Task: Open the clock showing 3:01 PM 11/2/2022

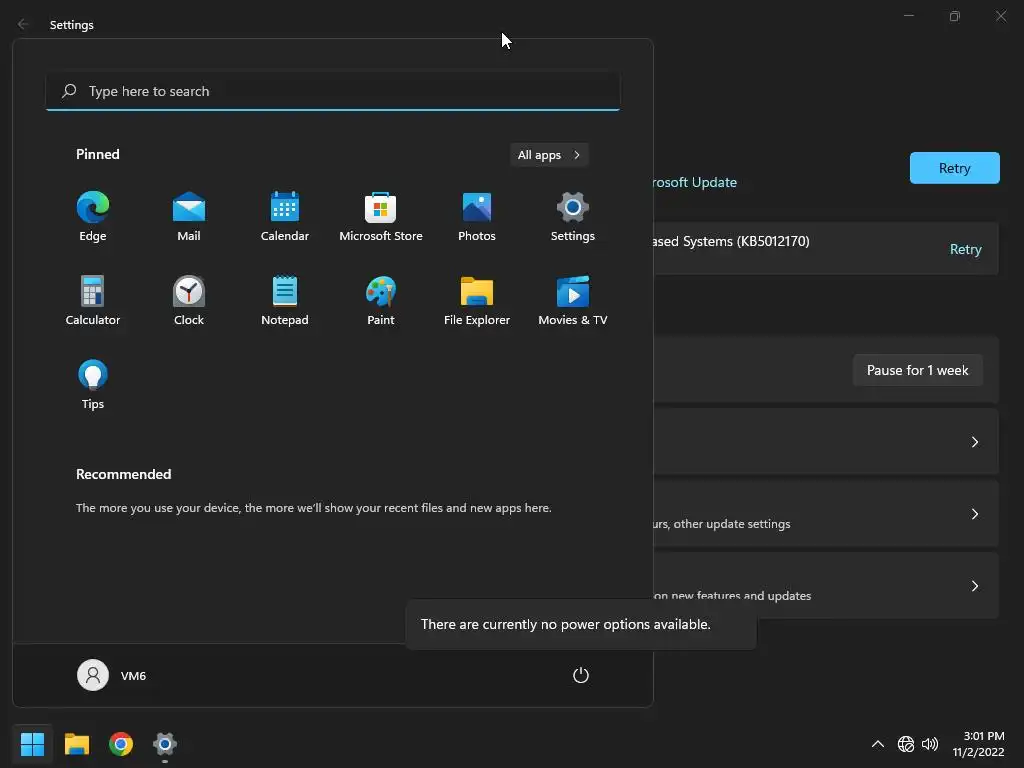Action: click(x=978, y=744)
